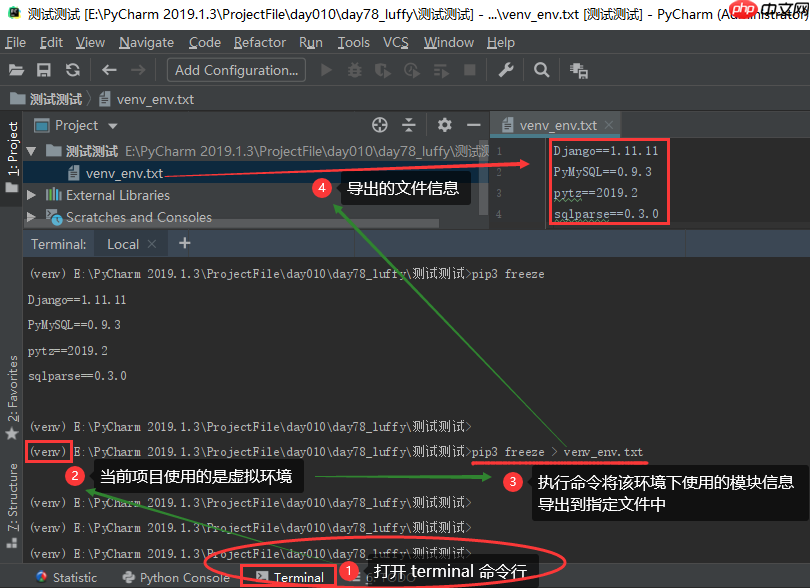Open the Python Console tool window
This screenshot has width=810, height=588.
pos(176,577)
